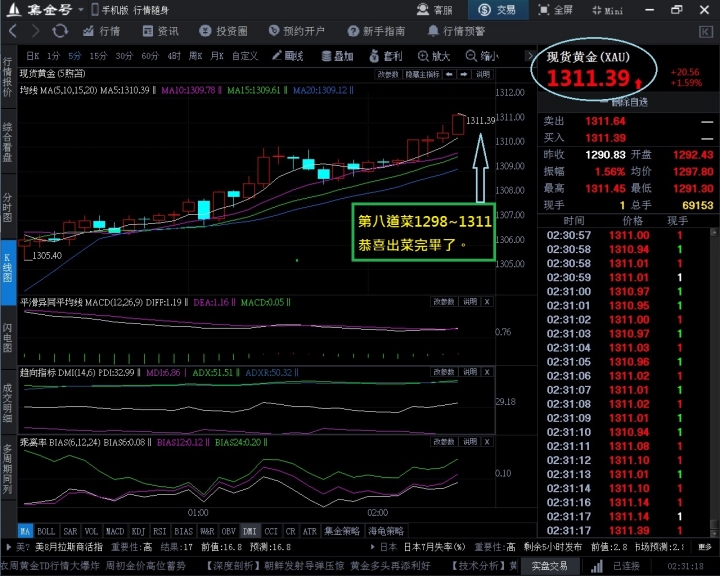Open the 套利 arbitrage tool
The height and width of the screenshot is (576, 720).
[x=386, y=56]
